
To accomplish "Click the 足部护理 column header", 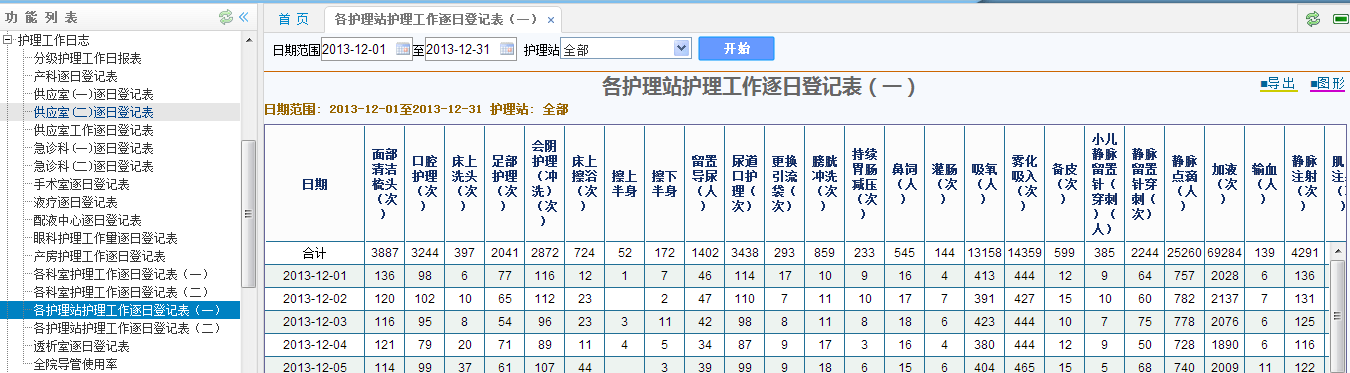I will (x=504, y=184).
